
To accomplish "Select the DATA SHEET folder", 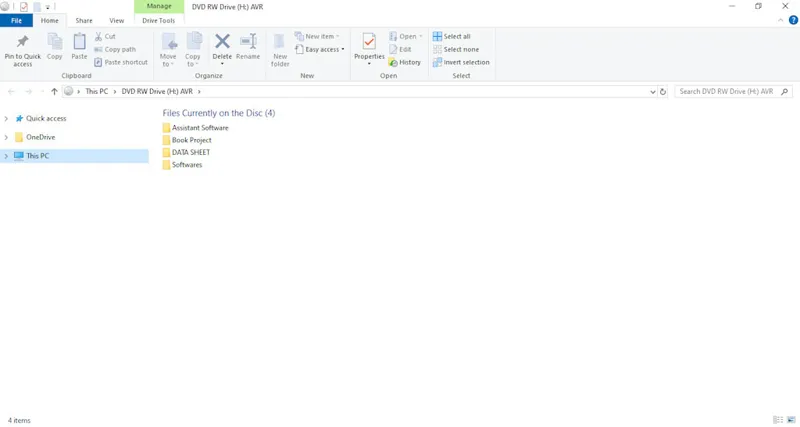I will (x=186, y=152).
